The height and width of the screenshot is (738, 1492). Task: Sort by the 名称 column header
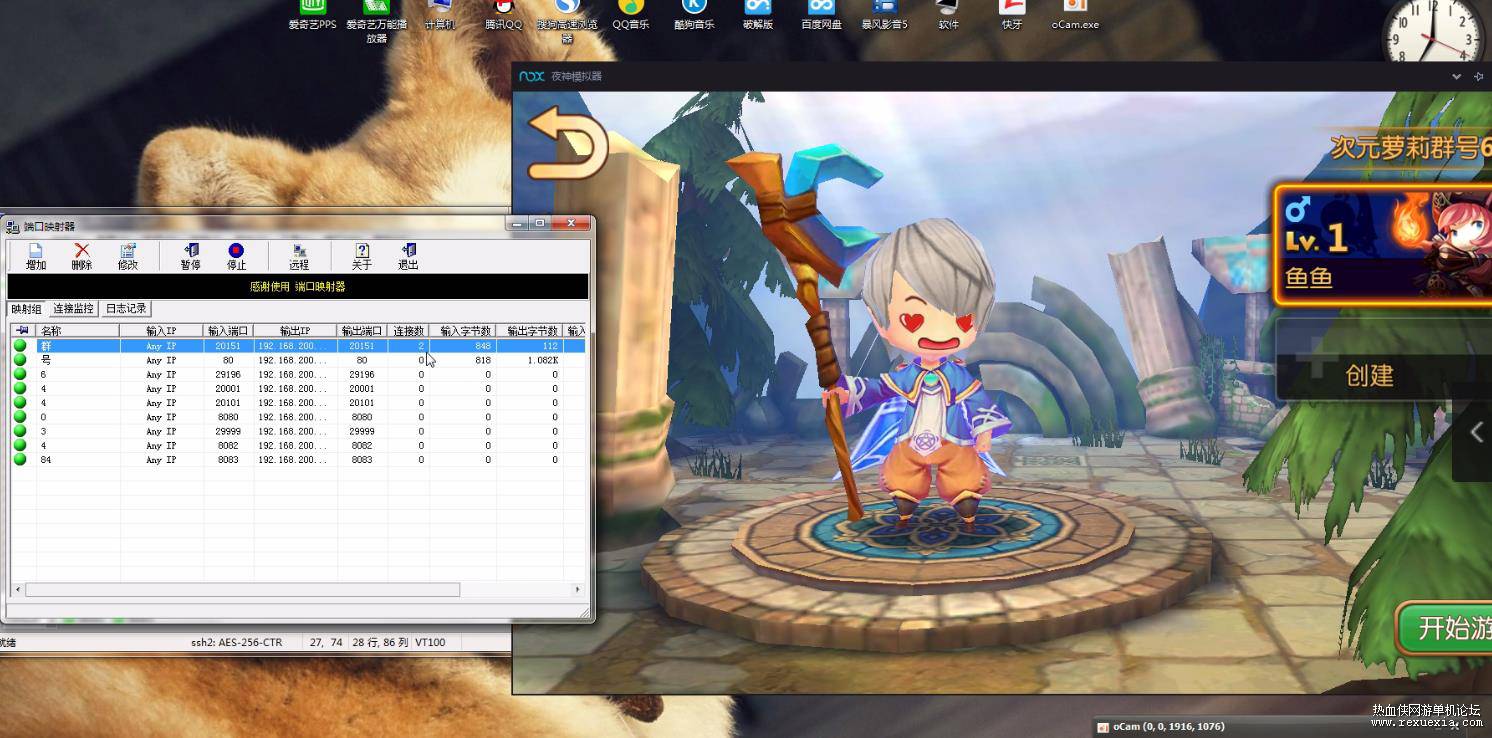click(x=78, y=331)
